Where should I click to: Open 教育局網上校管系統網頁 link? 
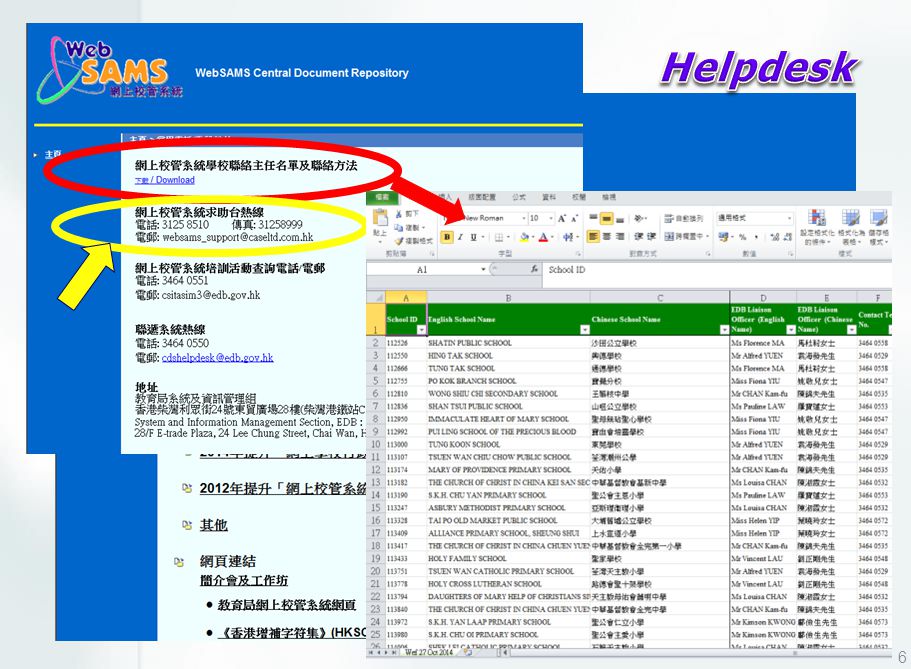287,606
